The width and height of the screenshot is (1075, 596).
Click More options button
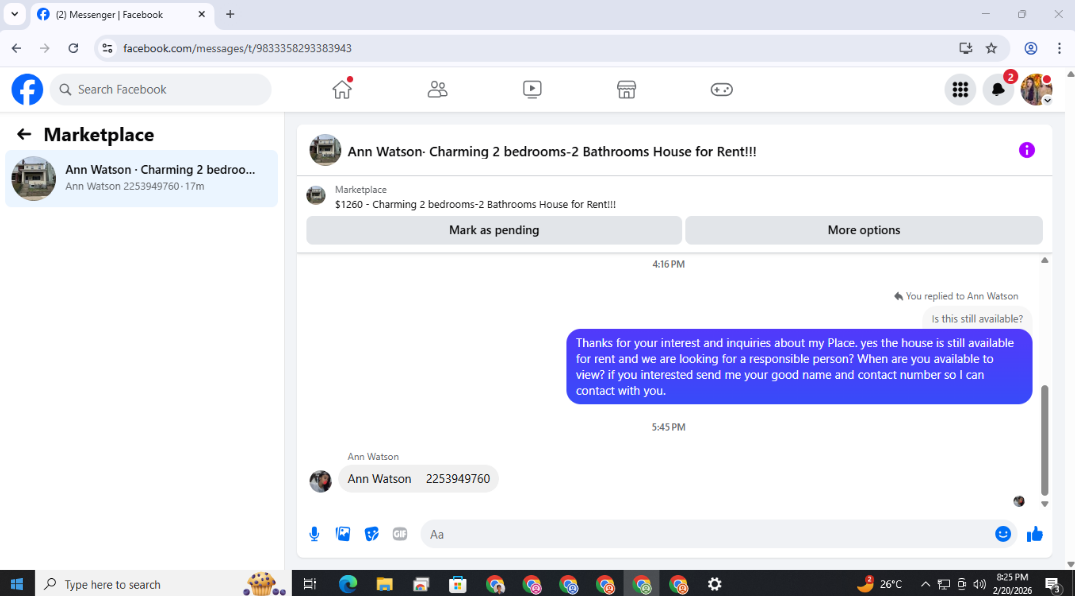864,230
